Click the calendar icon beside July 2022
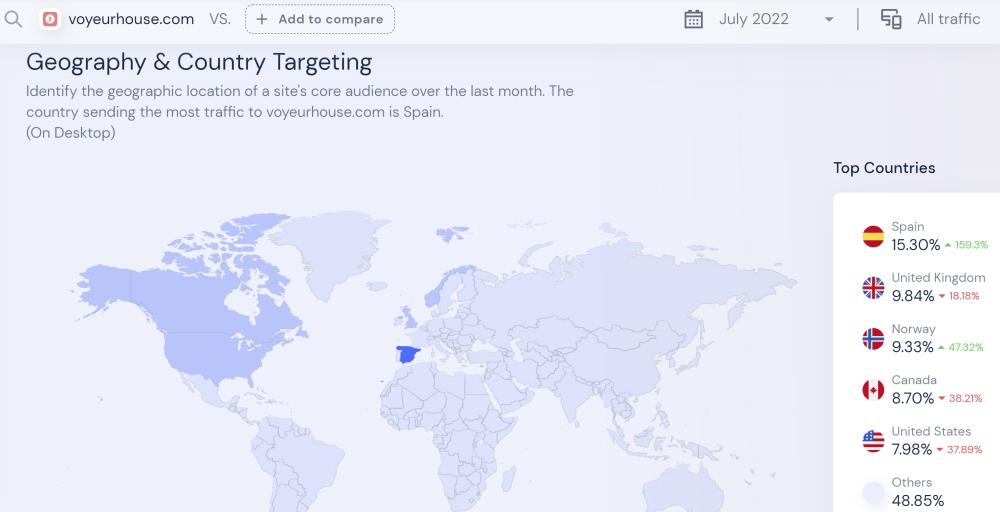Screen dimensions: 1000x512 [694, 19]
